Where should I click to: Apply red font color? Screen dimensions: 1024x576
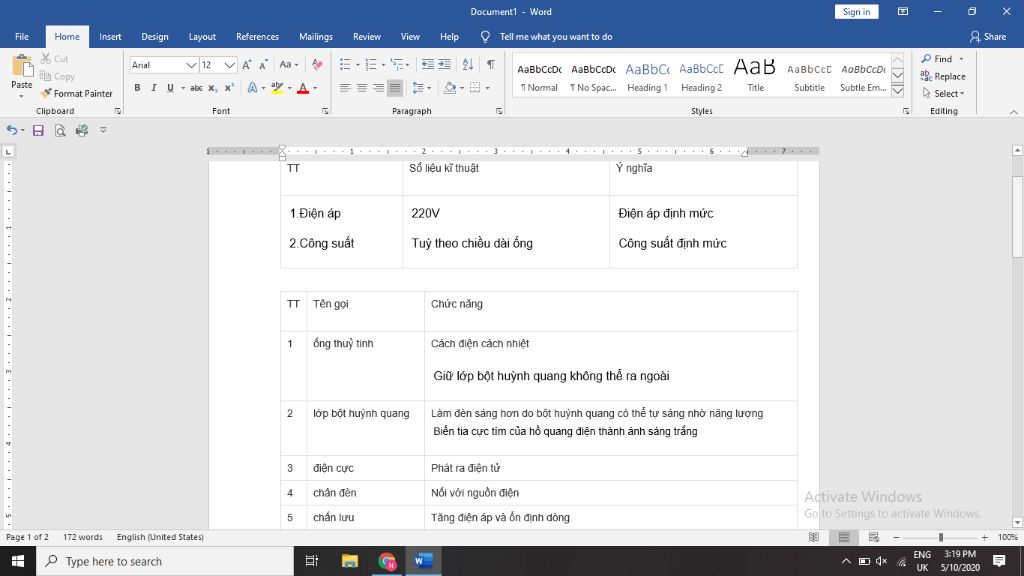303,88
